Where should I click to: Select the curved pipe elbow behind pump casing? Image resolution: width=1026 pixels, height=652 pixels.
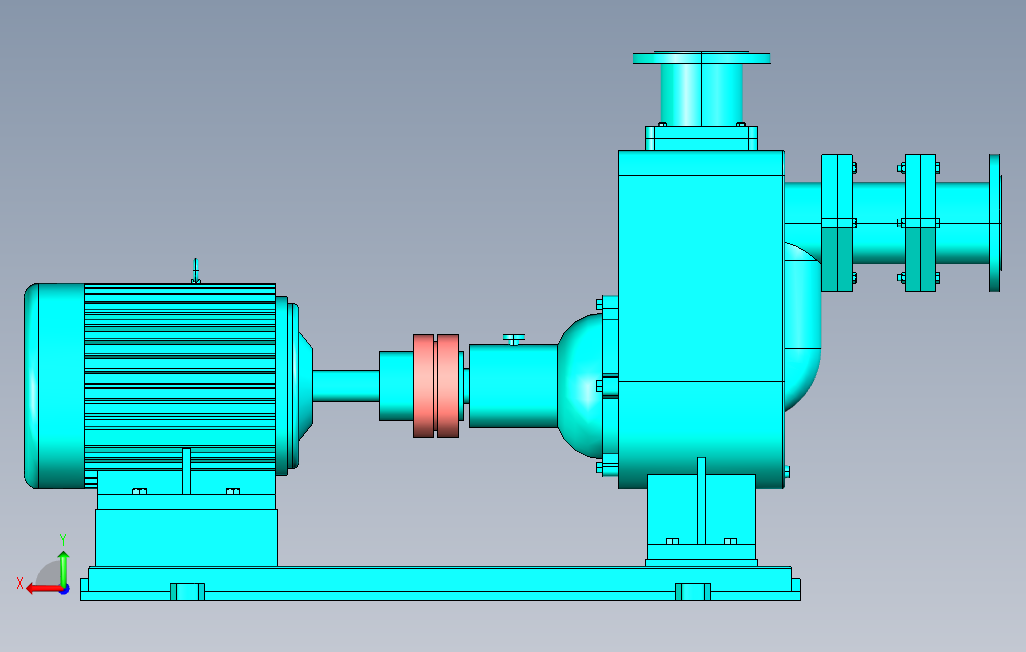[803, 327]
